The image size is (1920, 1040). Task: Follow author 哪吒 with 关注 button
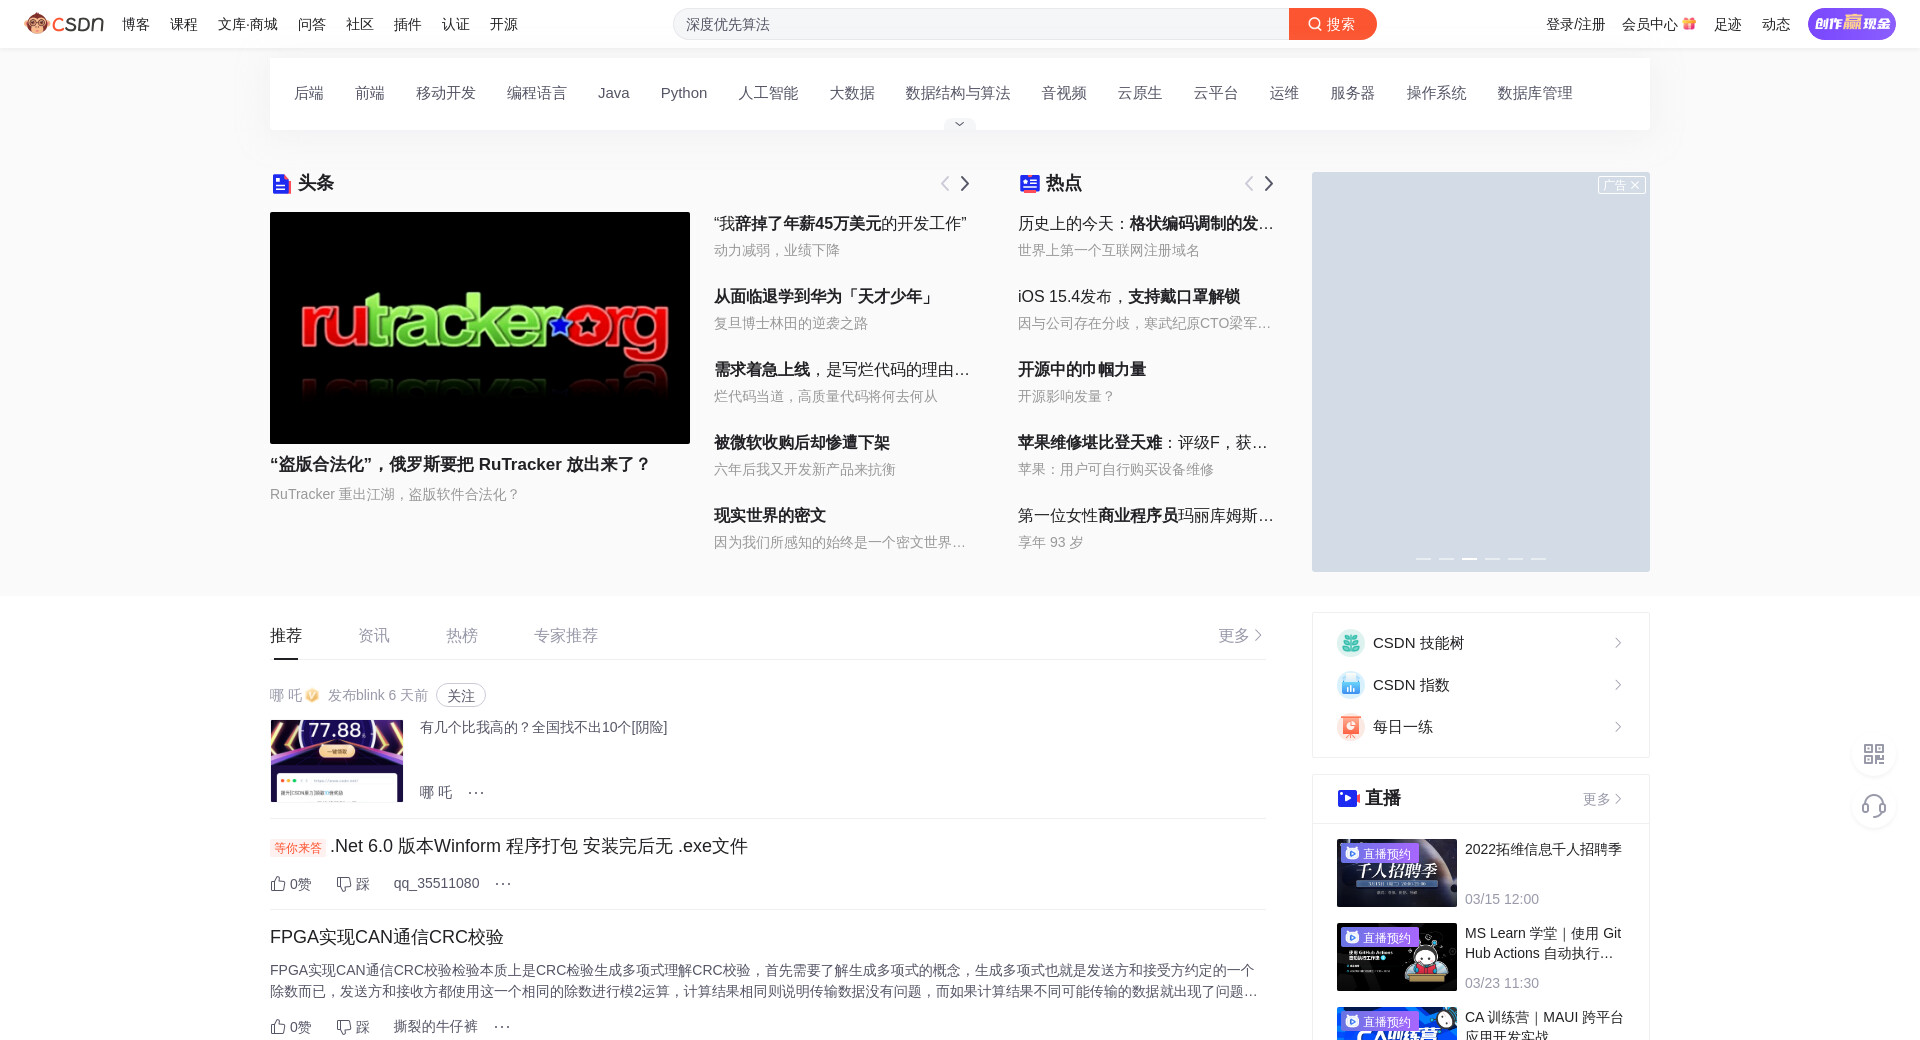[460, 695]
